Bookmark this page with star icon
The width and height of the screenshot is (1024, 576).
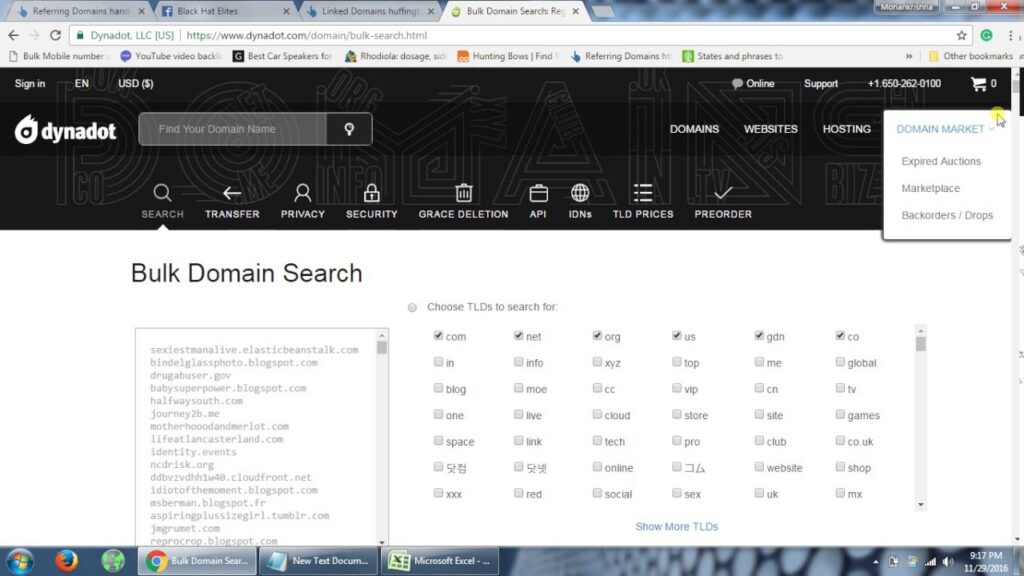[961, 35]
